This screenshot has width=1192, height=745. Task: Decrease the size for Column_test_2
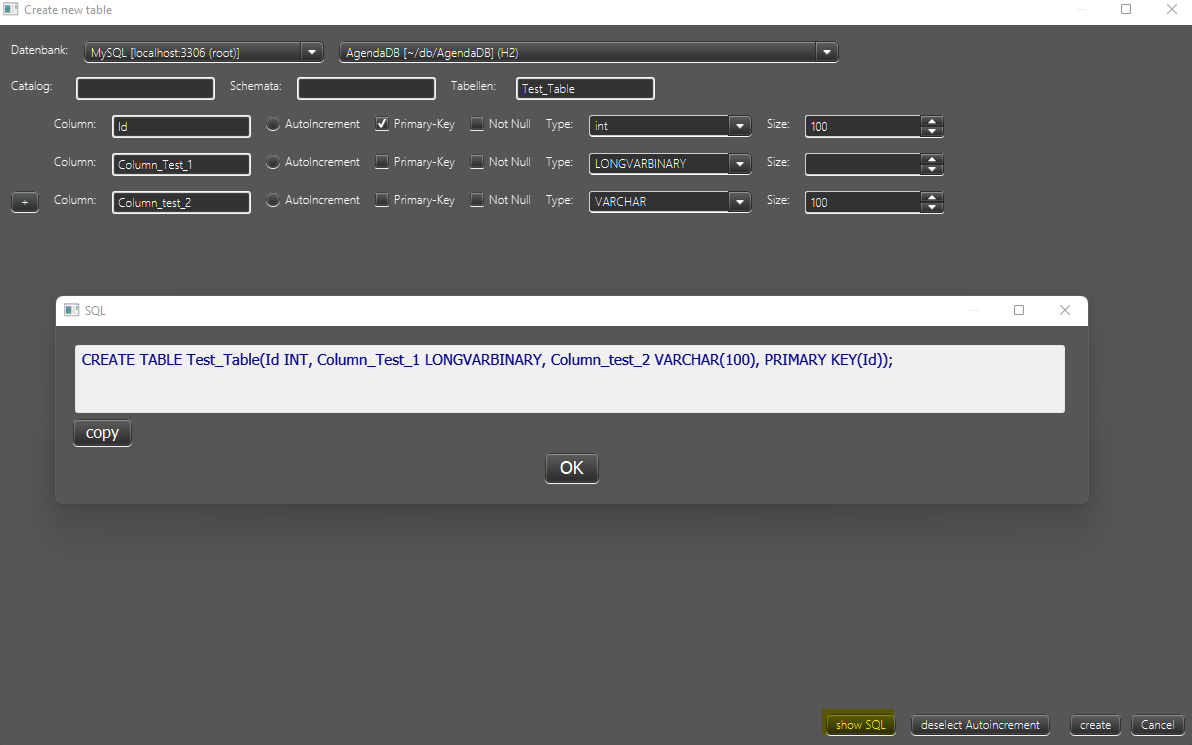932,208
